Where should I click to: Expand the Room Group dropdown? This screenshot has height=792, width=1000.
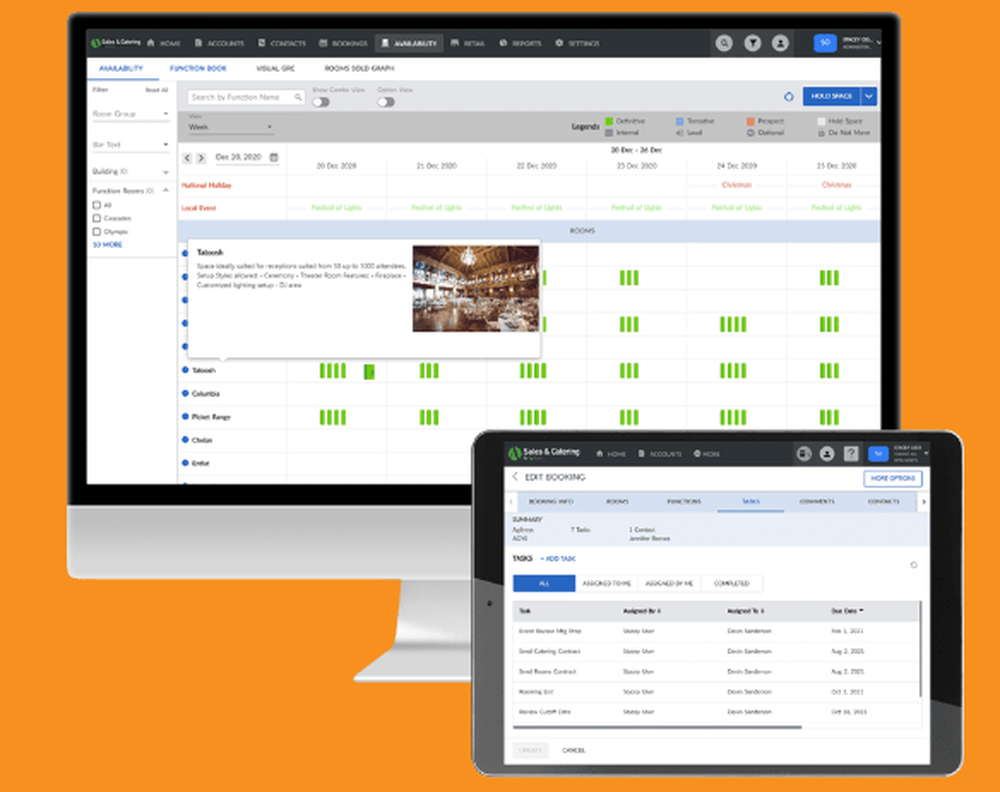point(166,113)
